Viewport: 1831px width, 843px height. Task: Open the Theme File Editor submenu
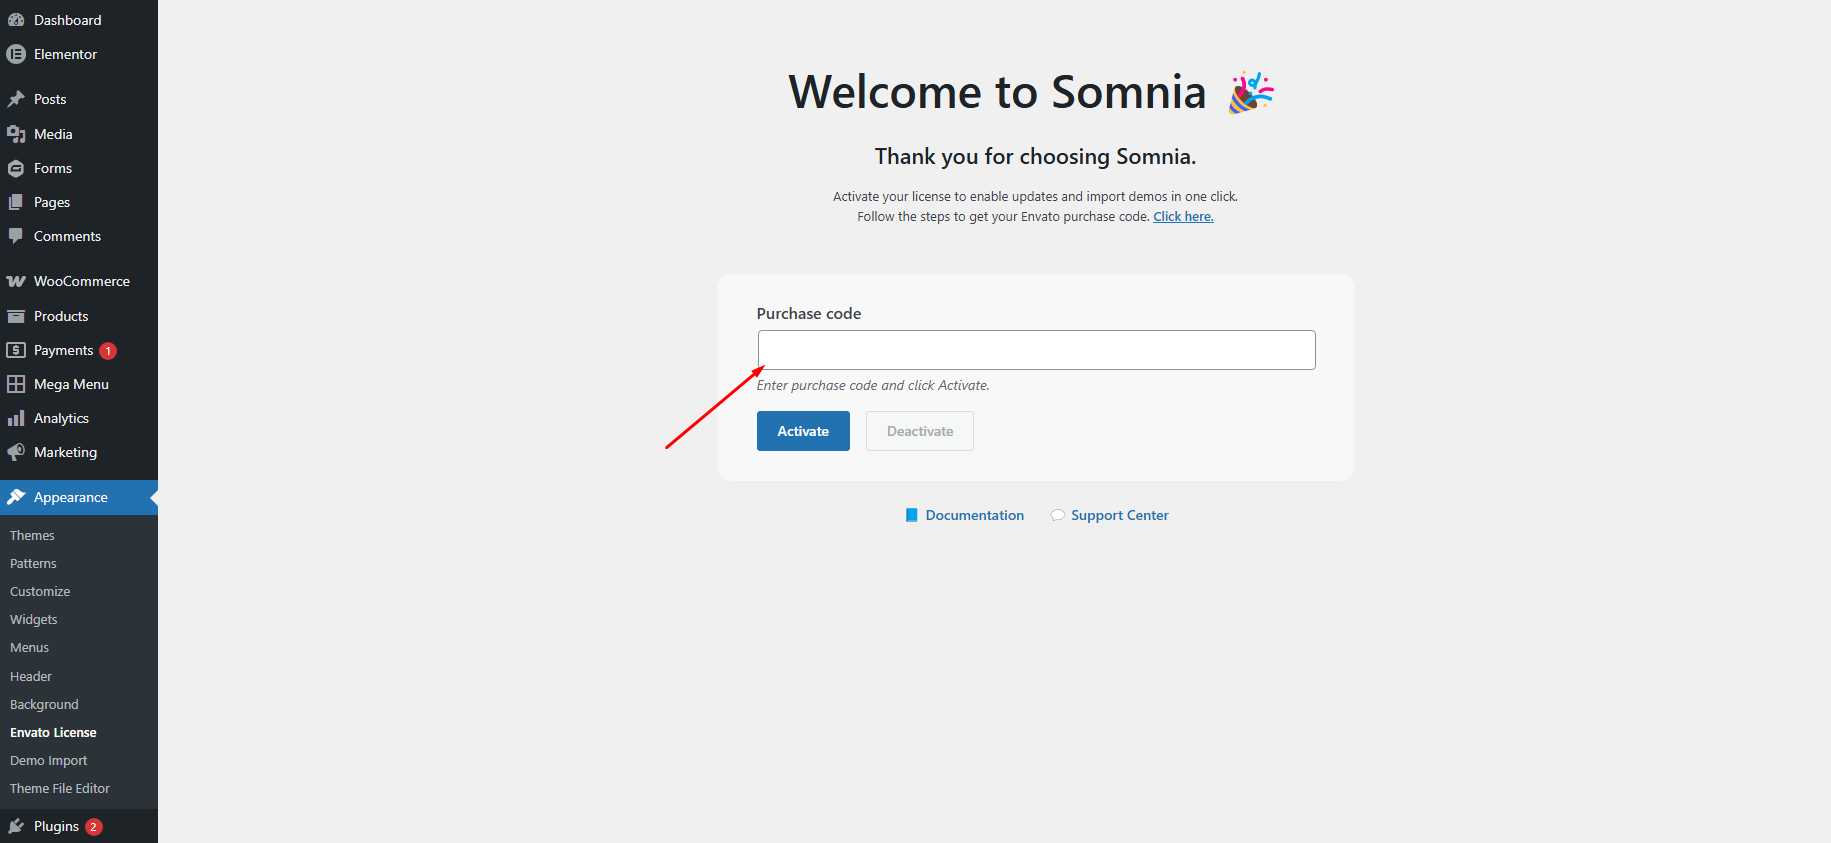point(60,789)
